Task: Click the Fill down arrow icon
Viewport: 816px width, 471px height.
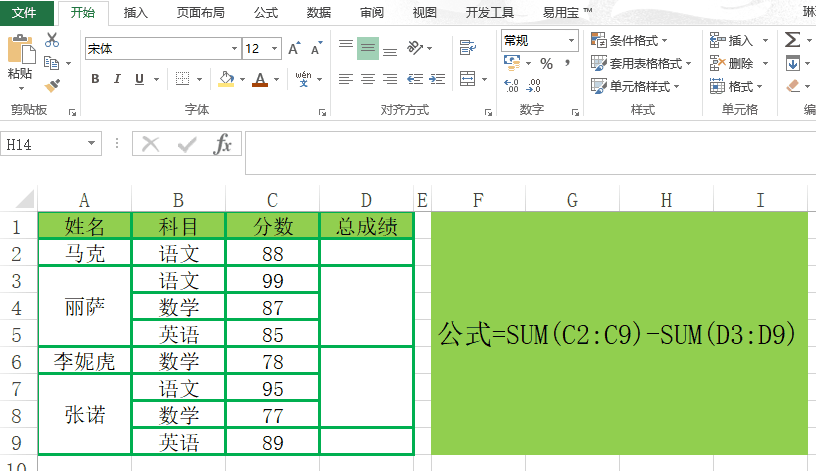Action: pos(793,63)
